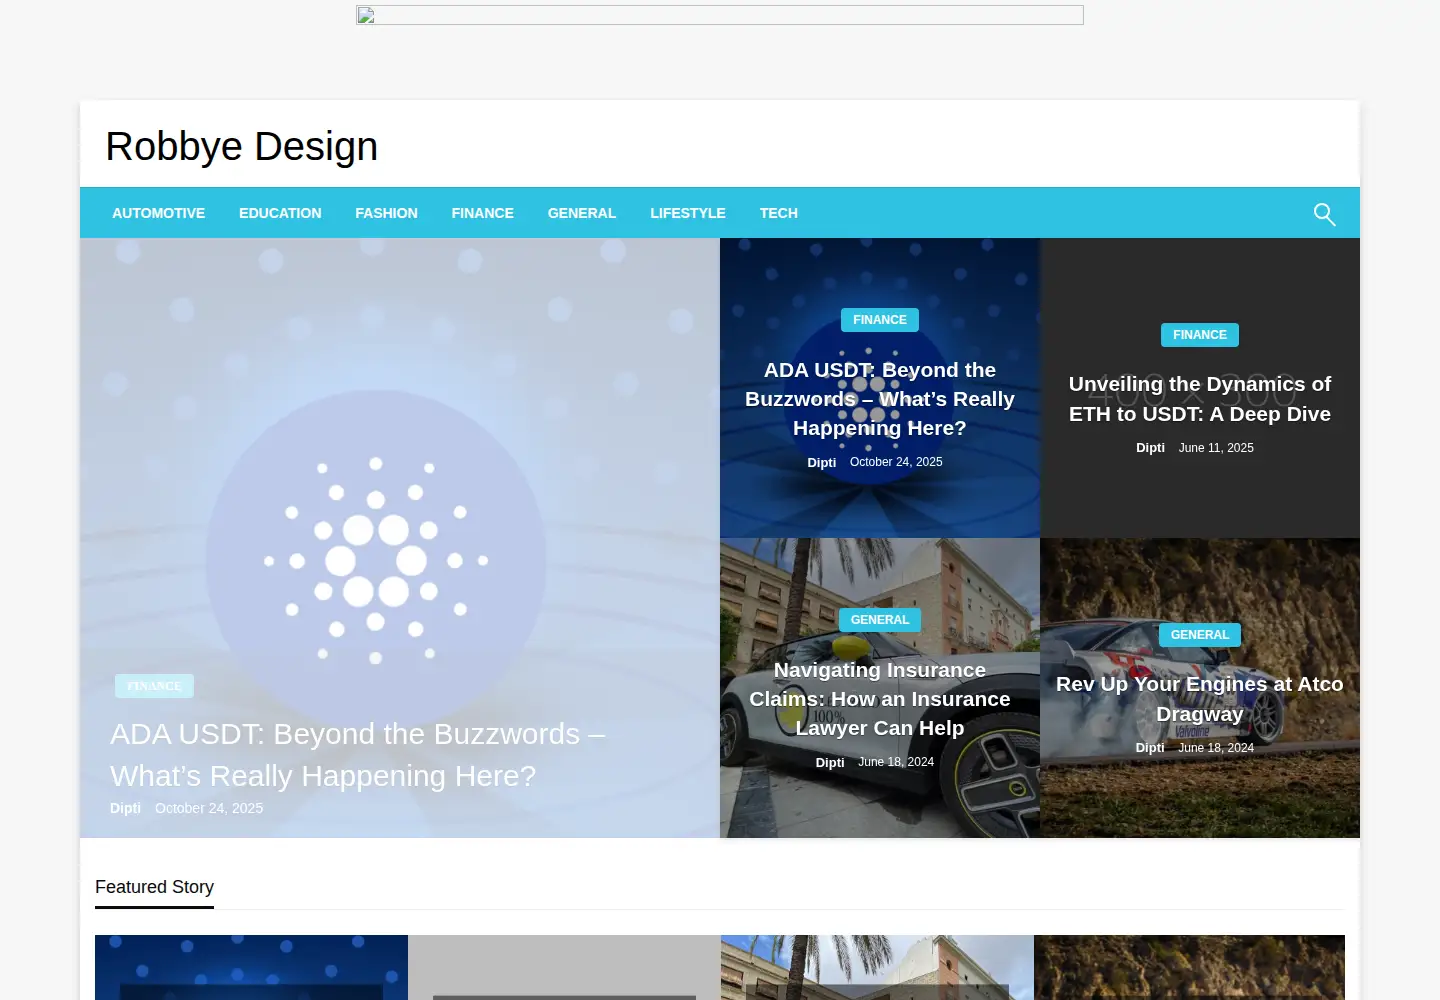Visit the General category in navigation
The image size is (1440, 1000).
(x=582, y=213)
